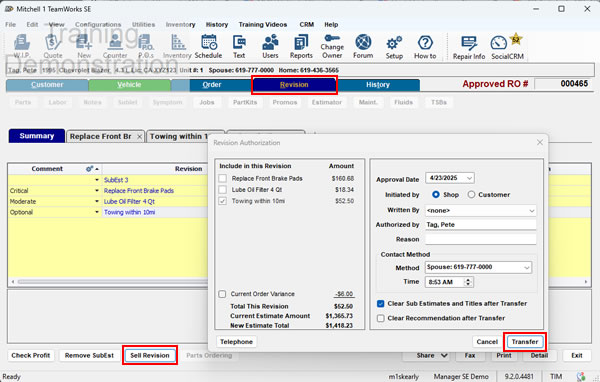Open the Training Videos menu
The height and width of the screenshot is (382, 600).
pos(263,24)
